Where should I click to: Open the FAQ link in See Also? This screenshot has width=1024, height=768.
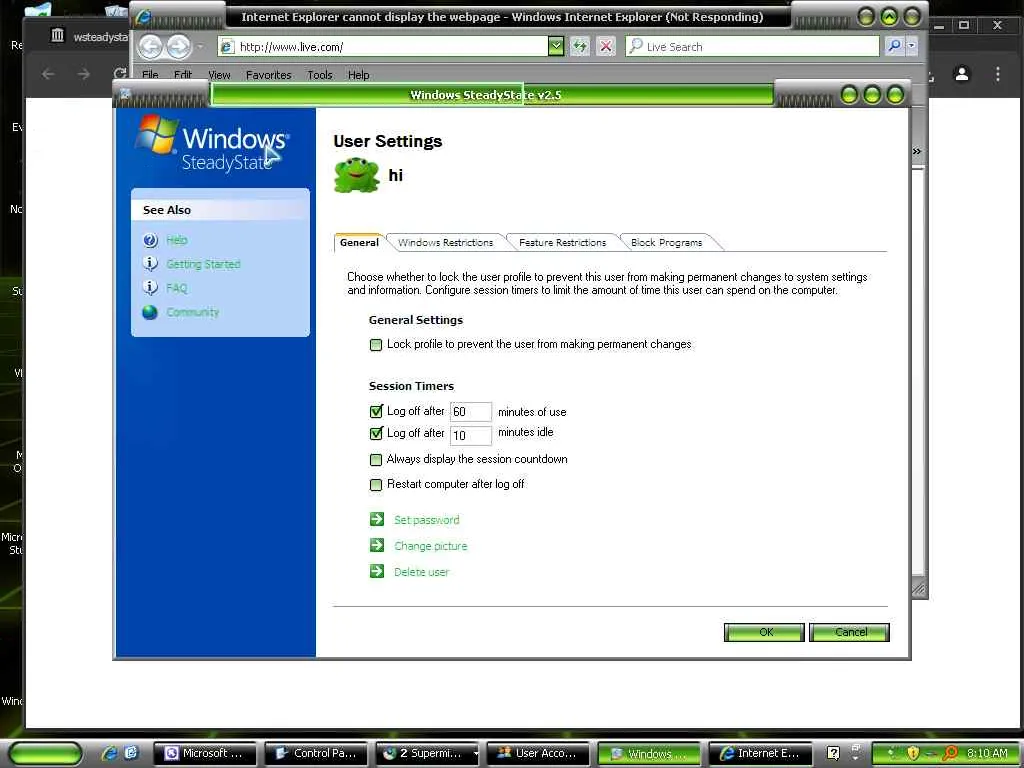coord(176,288)
